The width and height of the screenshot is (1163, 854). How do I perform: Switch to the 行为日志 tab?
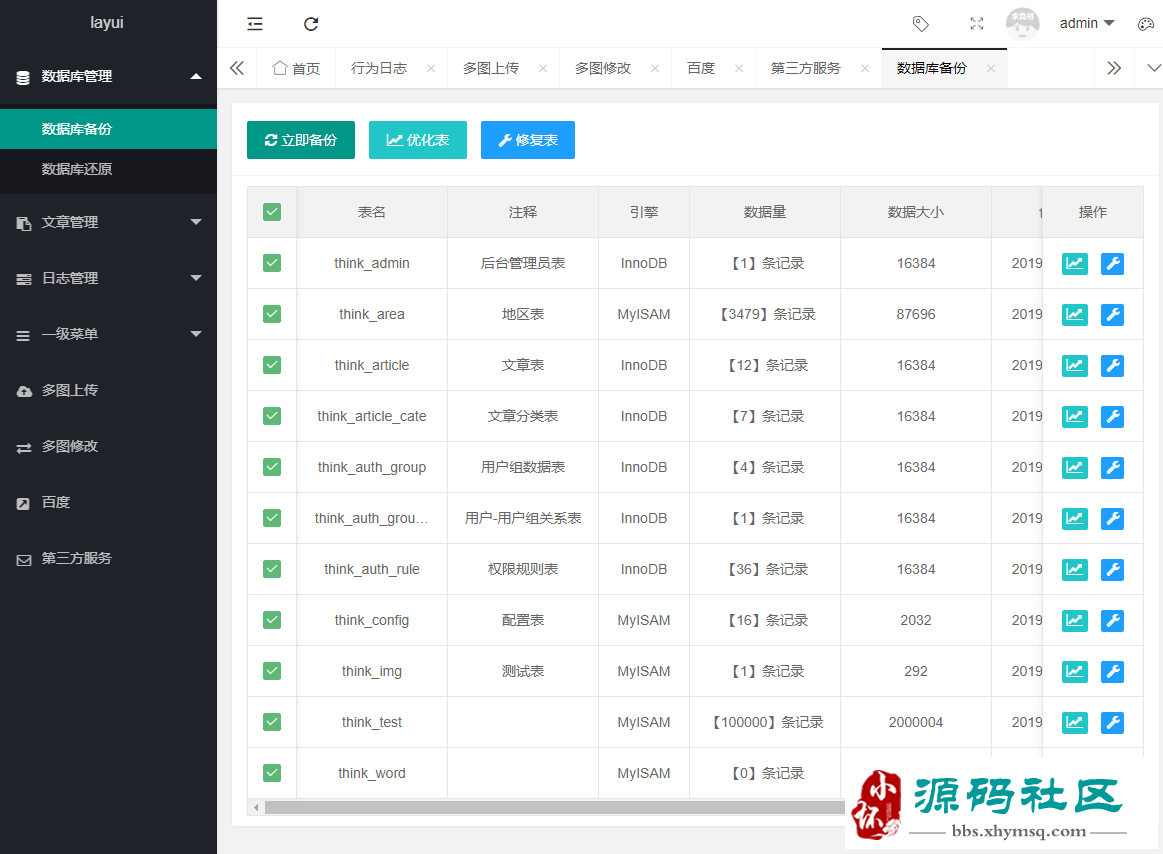pos(379,68)
